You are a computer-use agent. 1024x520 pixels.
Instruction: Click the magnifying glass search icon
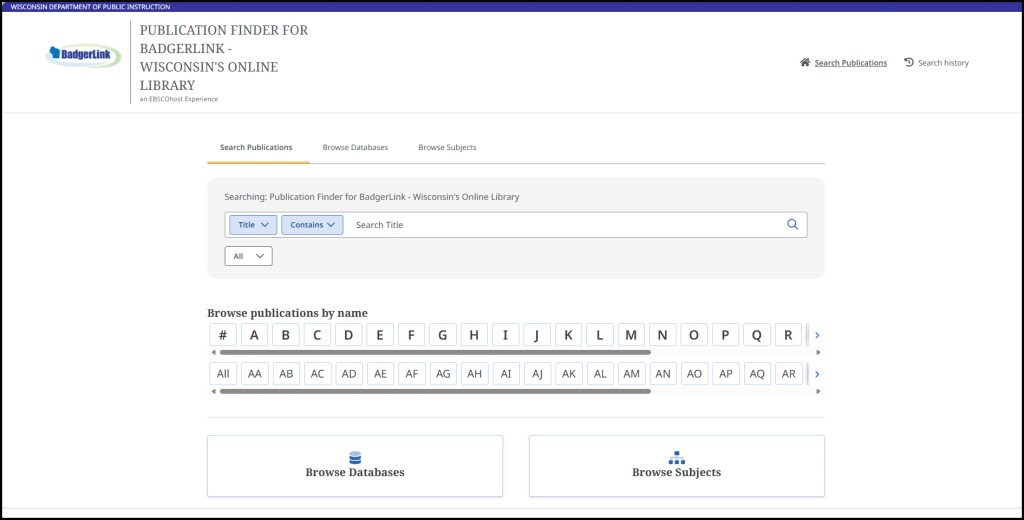click(x=792, y=225)
